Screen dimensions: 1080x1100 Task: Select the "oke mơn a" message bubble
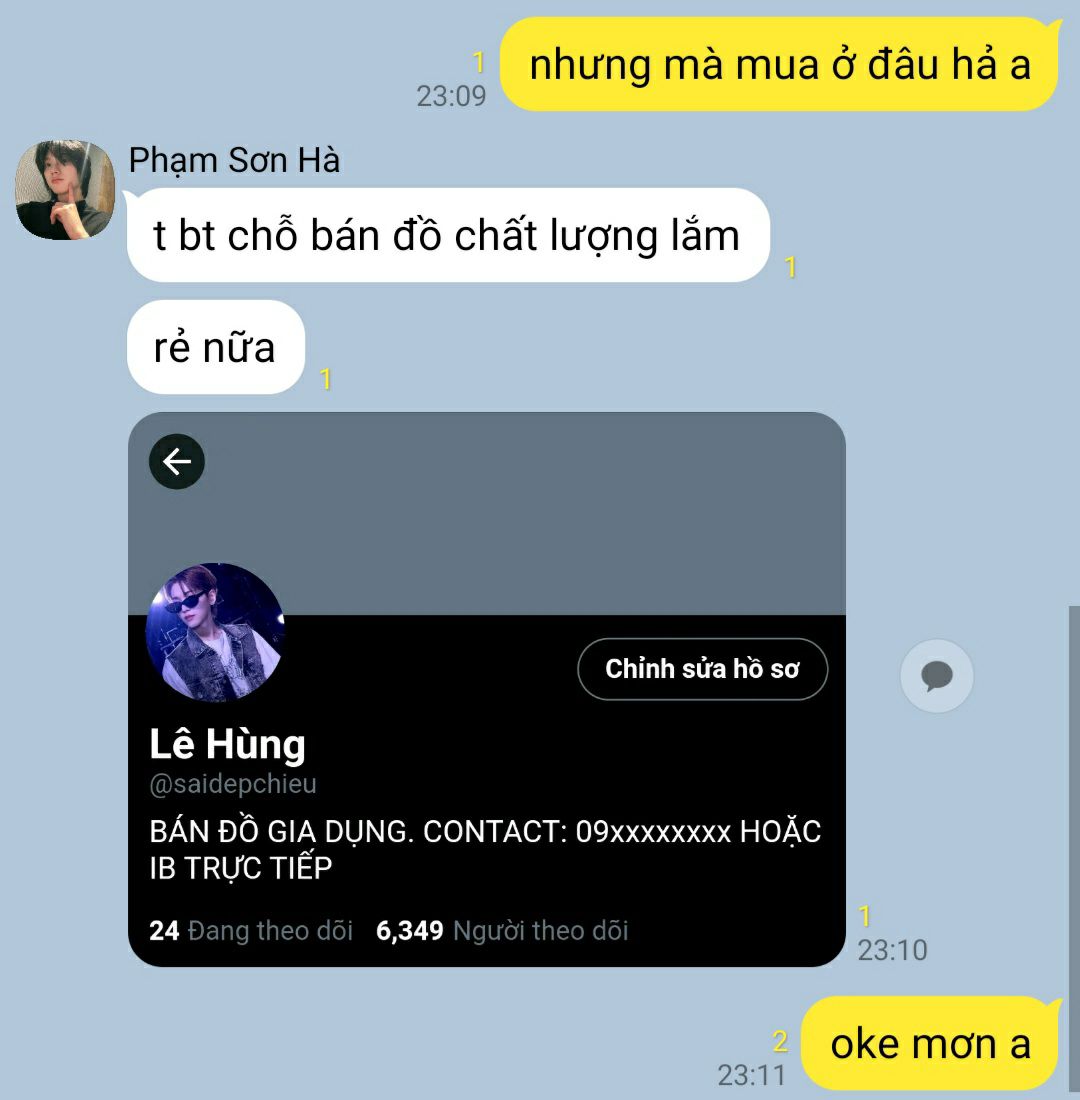931,1043
